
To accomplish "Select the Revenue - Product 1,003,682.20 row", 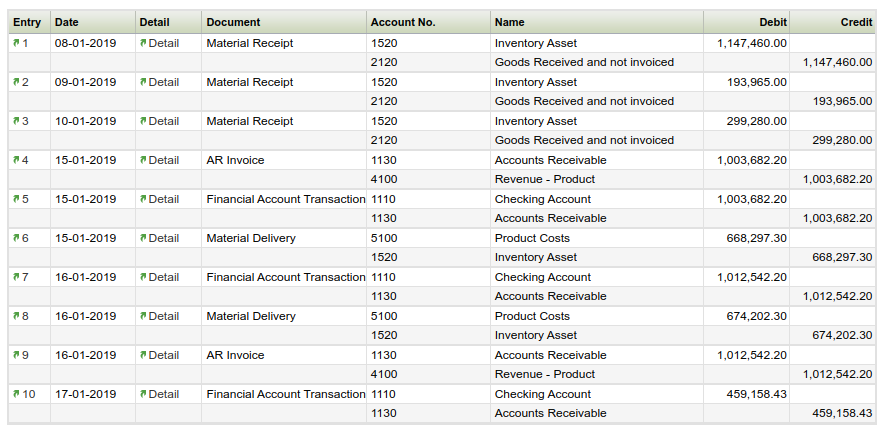I will 545,179.
